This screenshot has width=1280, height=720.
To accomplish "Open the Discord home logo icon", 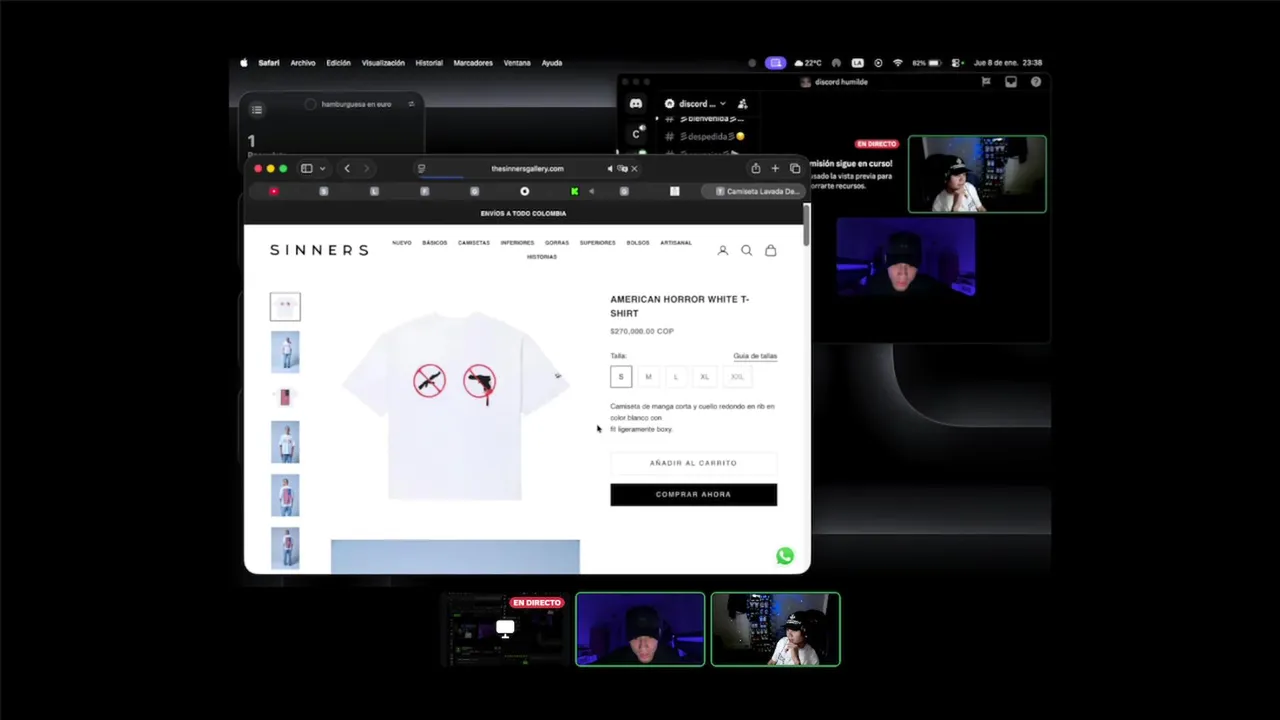I will click(636, 103).
